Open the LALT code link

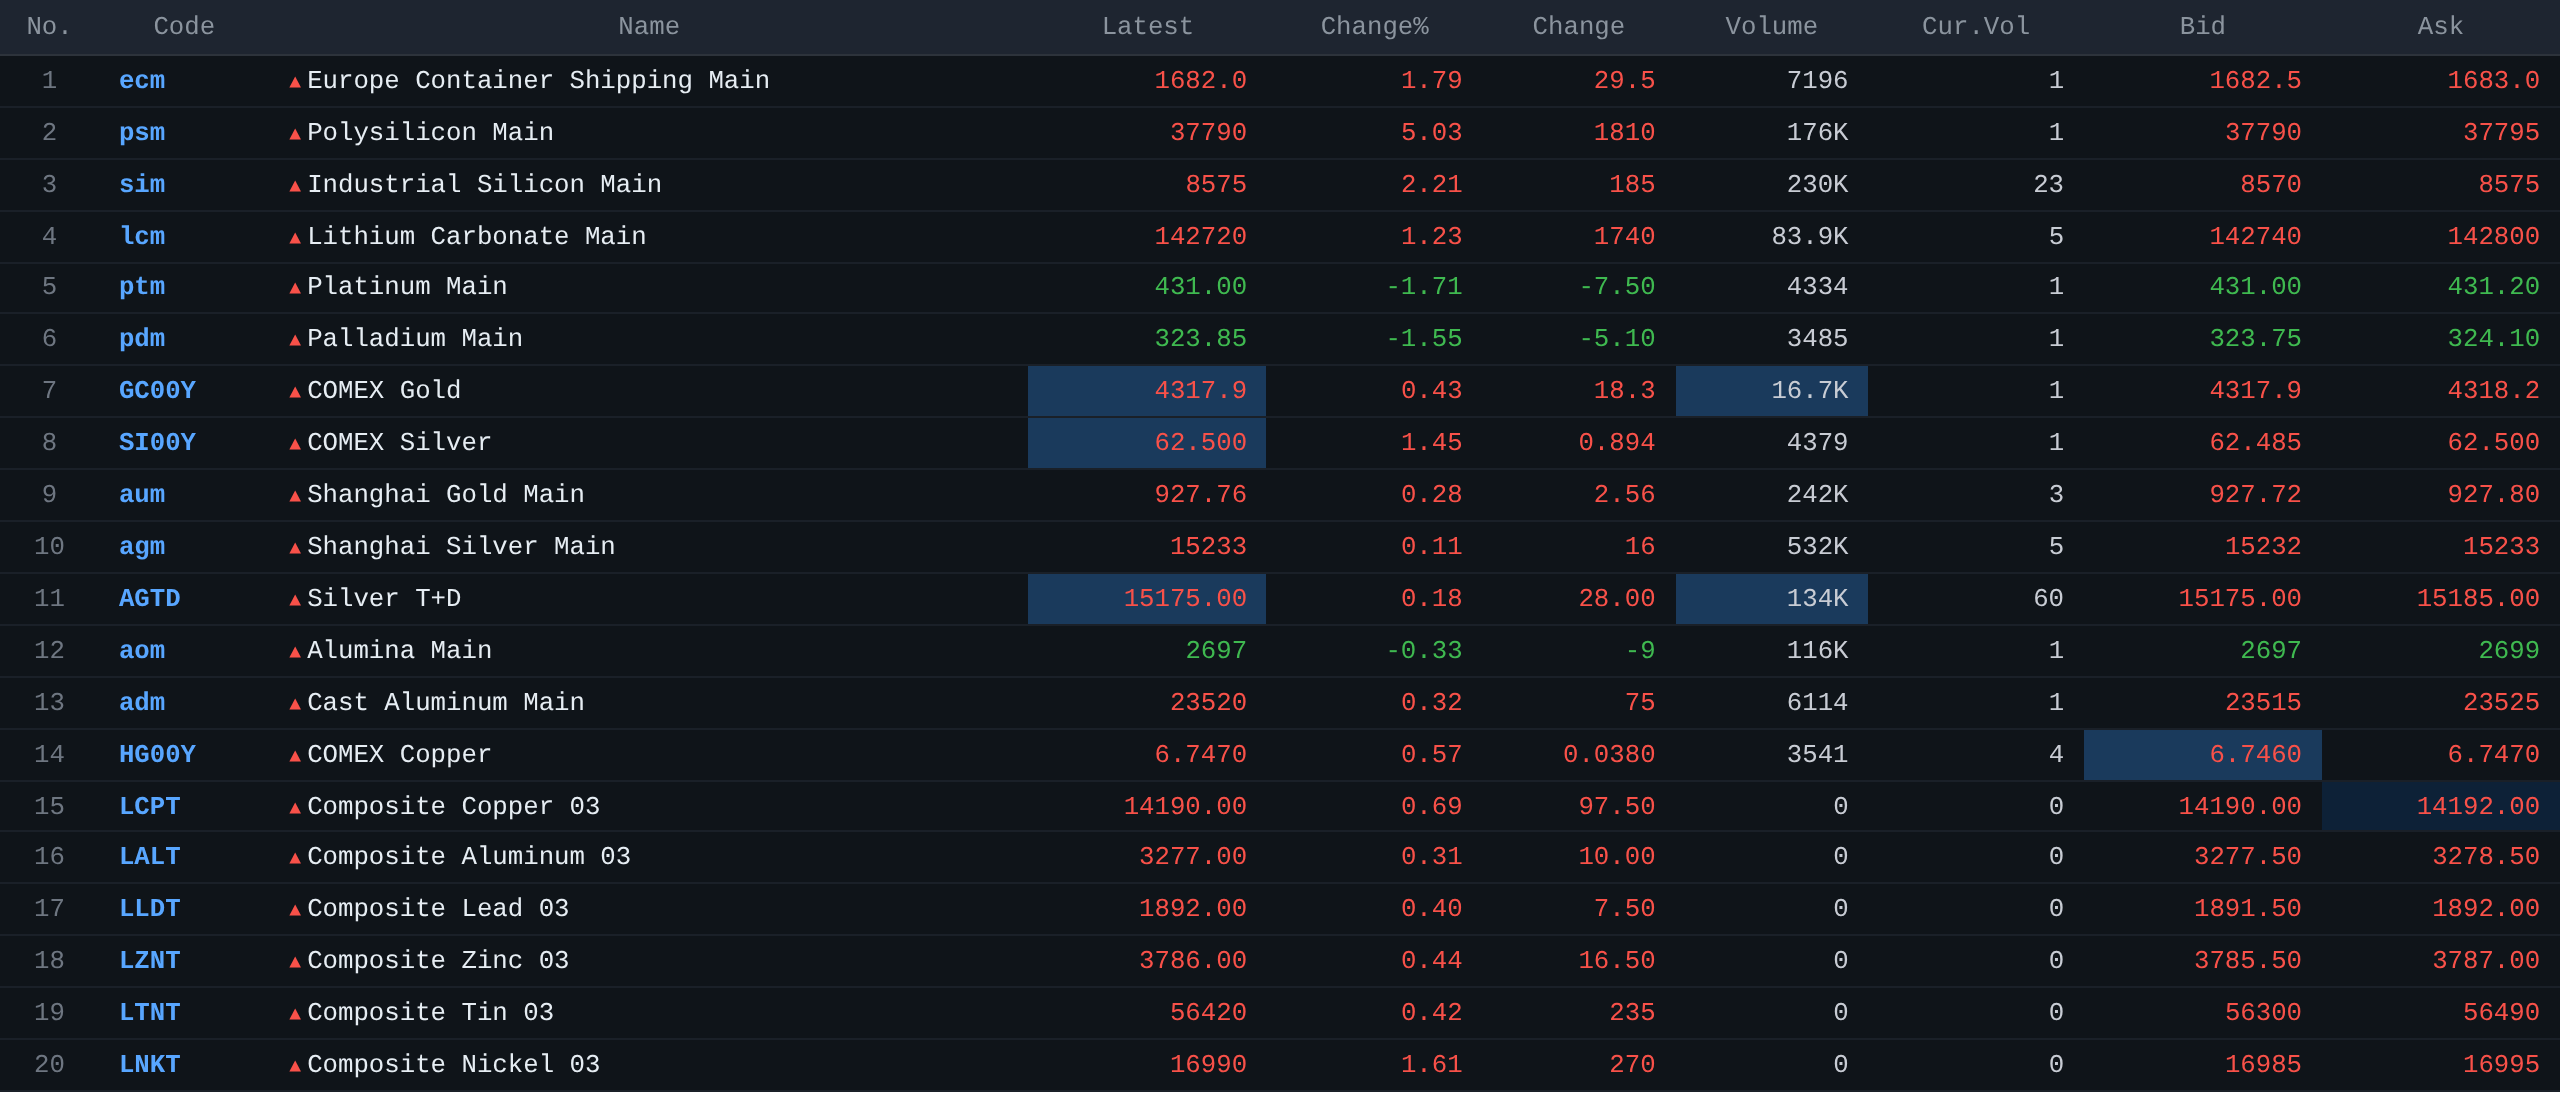150,857
